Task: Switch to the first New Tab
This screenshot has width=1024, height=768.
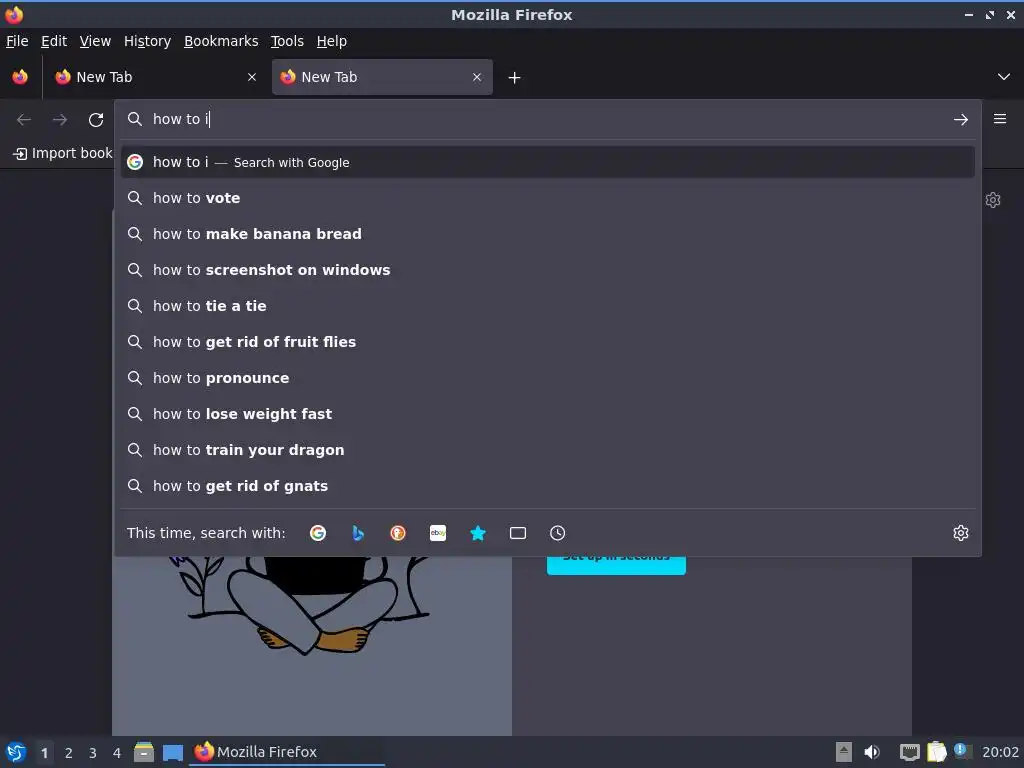Action: point(157,77)
